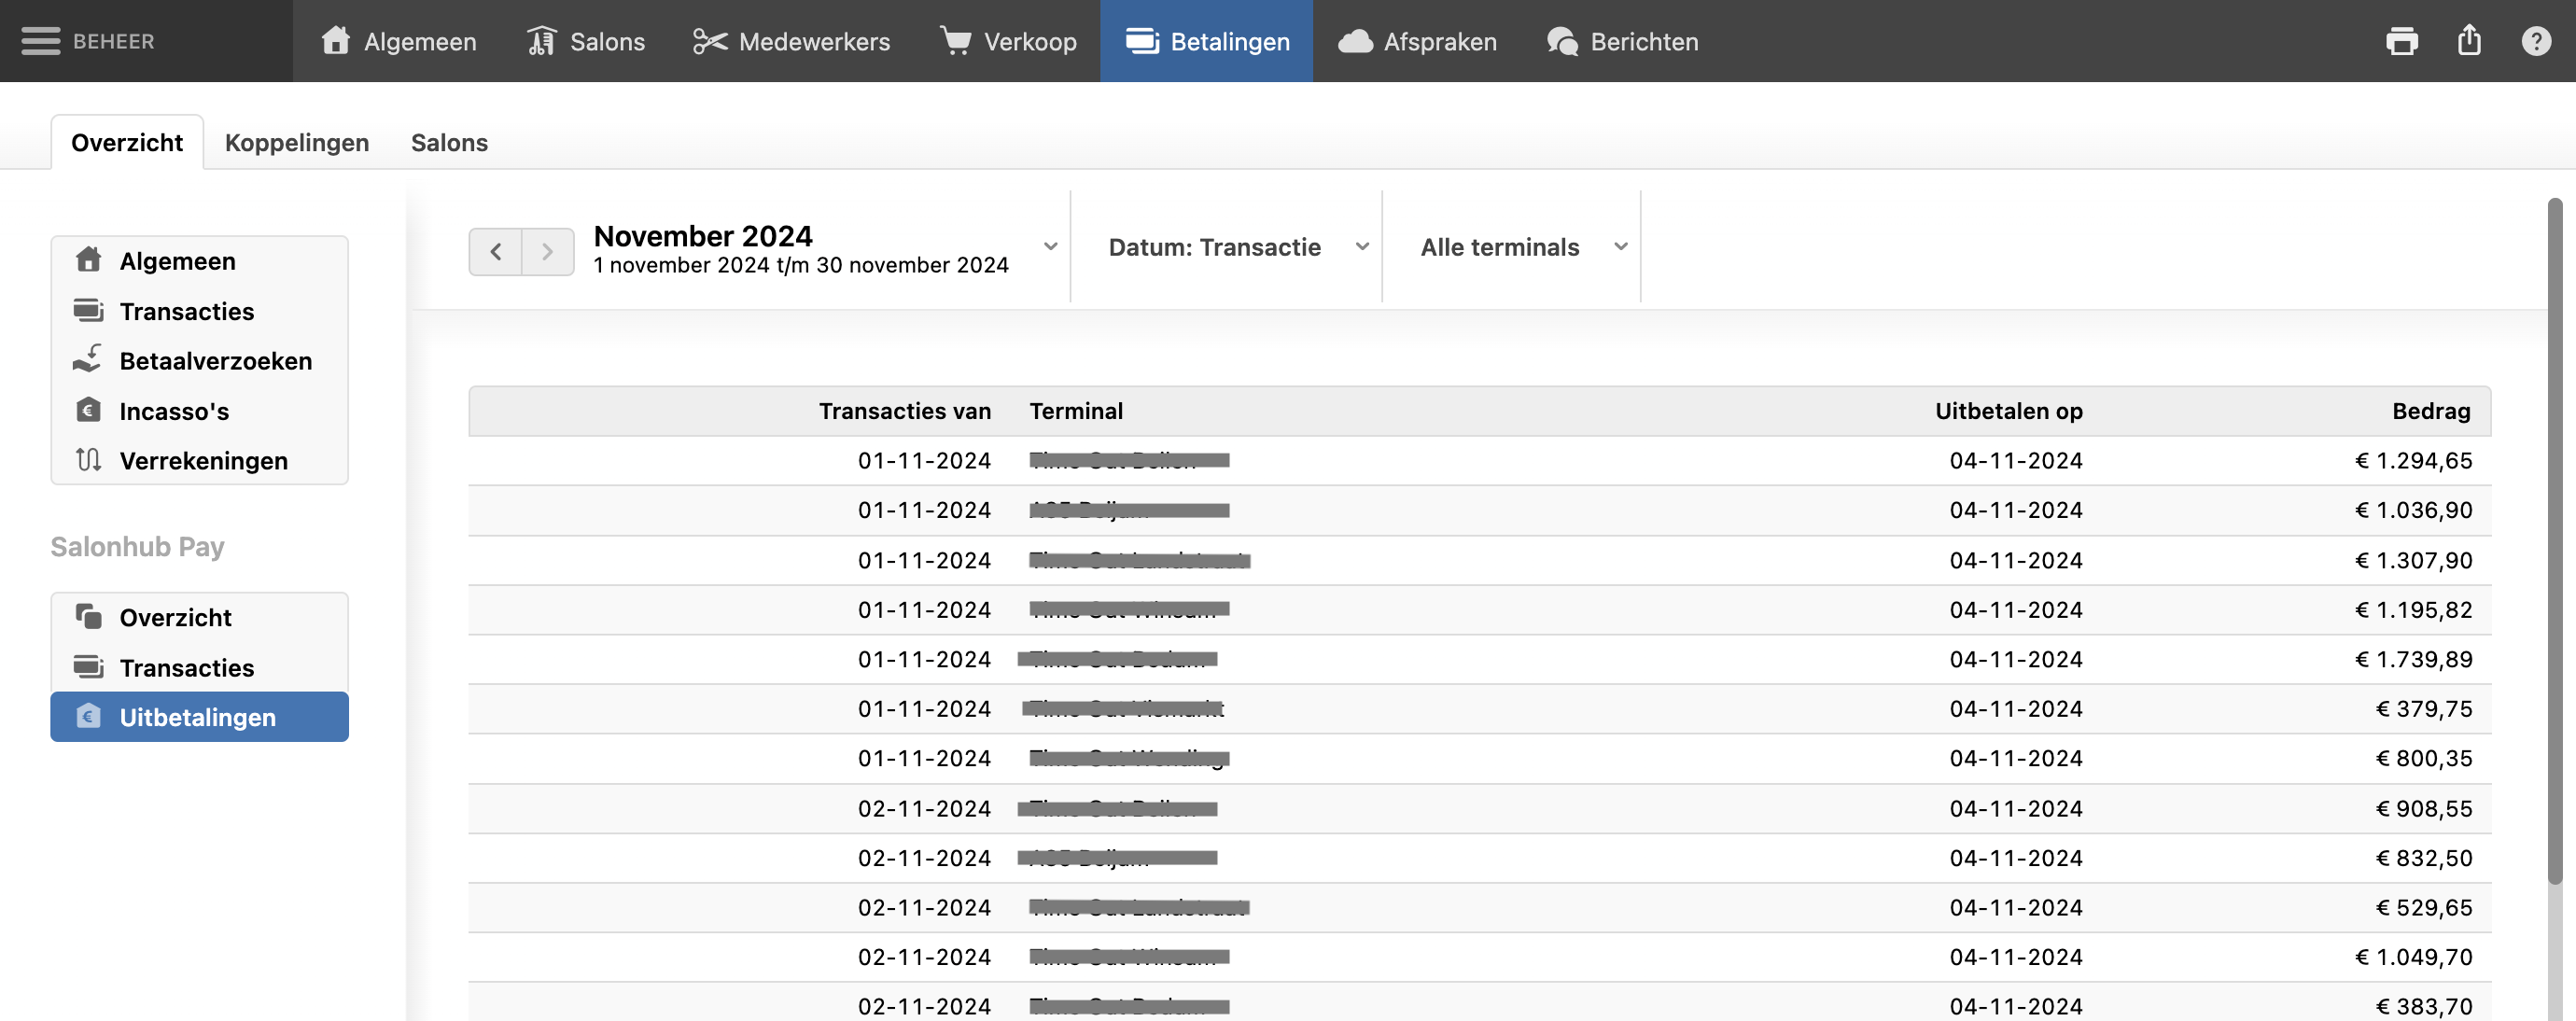The image size is (2576, 1021).
Task: Expand the November 2024 period dropdown
Action: [x=1050, y=247]
